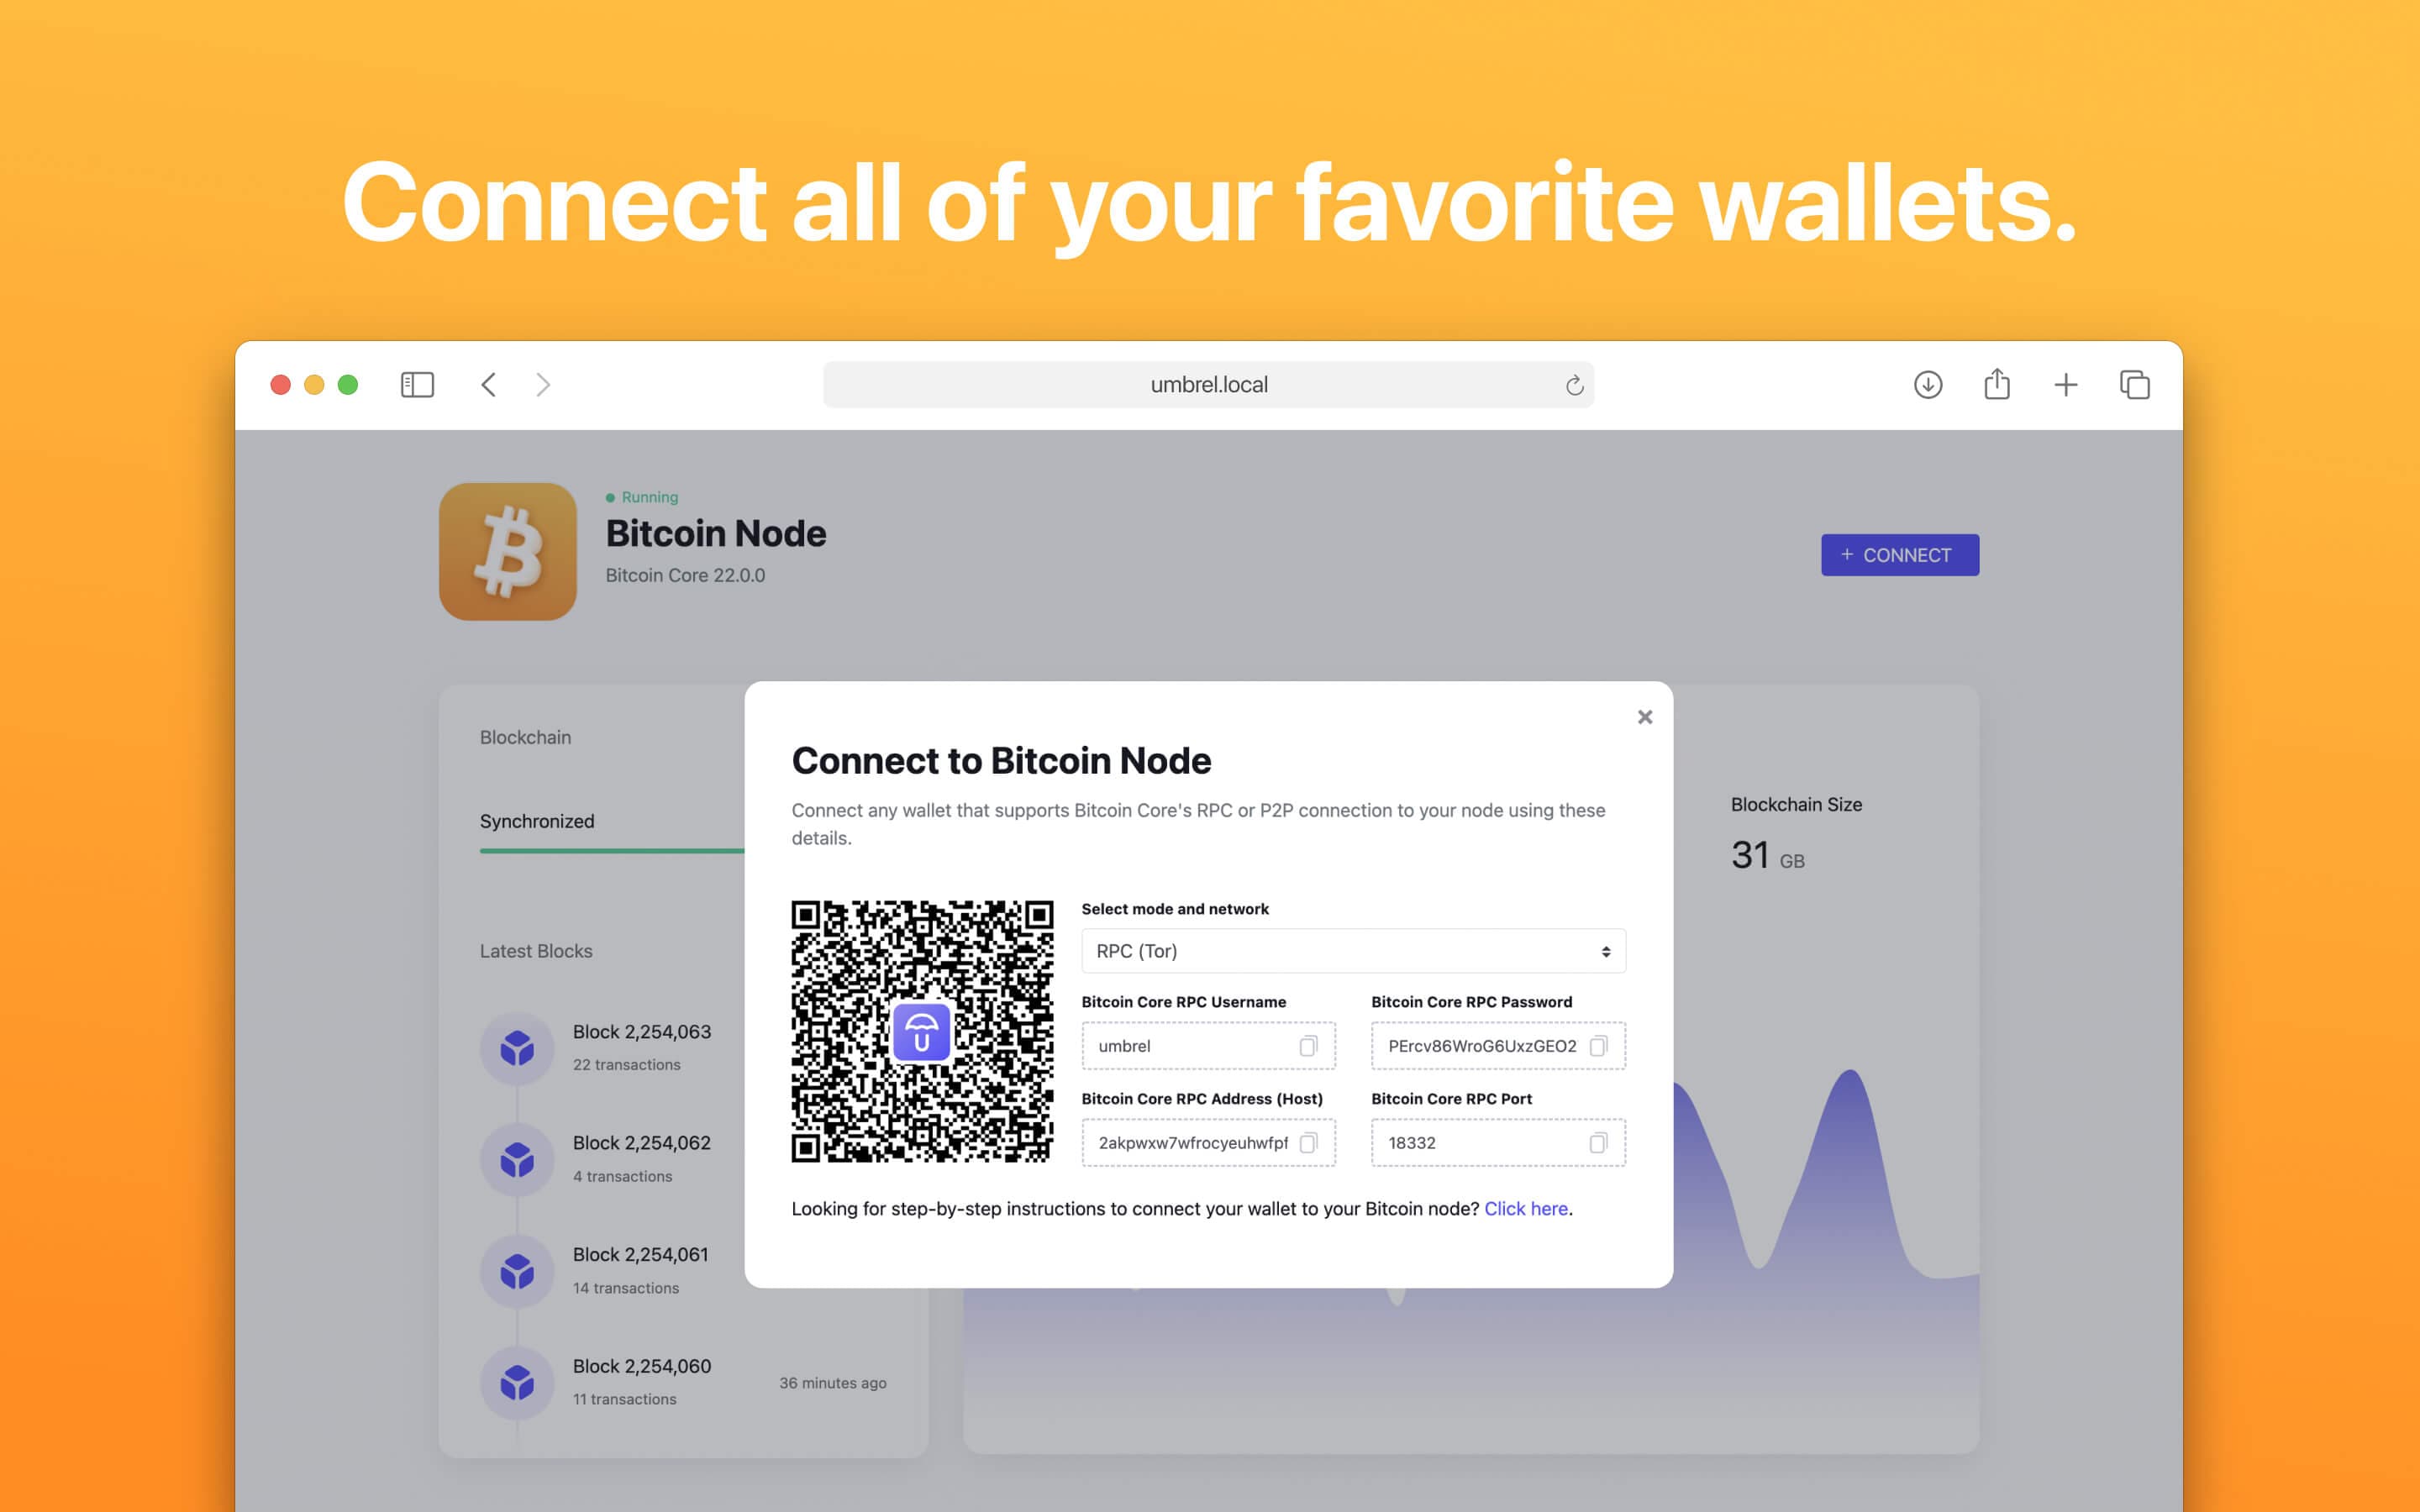Click the + CONNECT button
The image size is (2420, 1512).
pyautogui.click(x=1897, y=554)
